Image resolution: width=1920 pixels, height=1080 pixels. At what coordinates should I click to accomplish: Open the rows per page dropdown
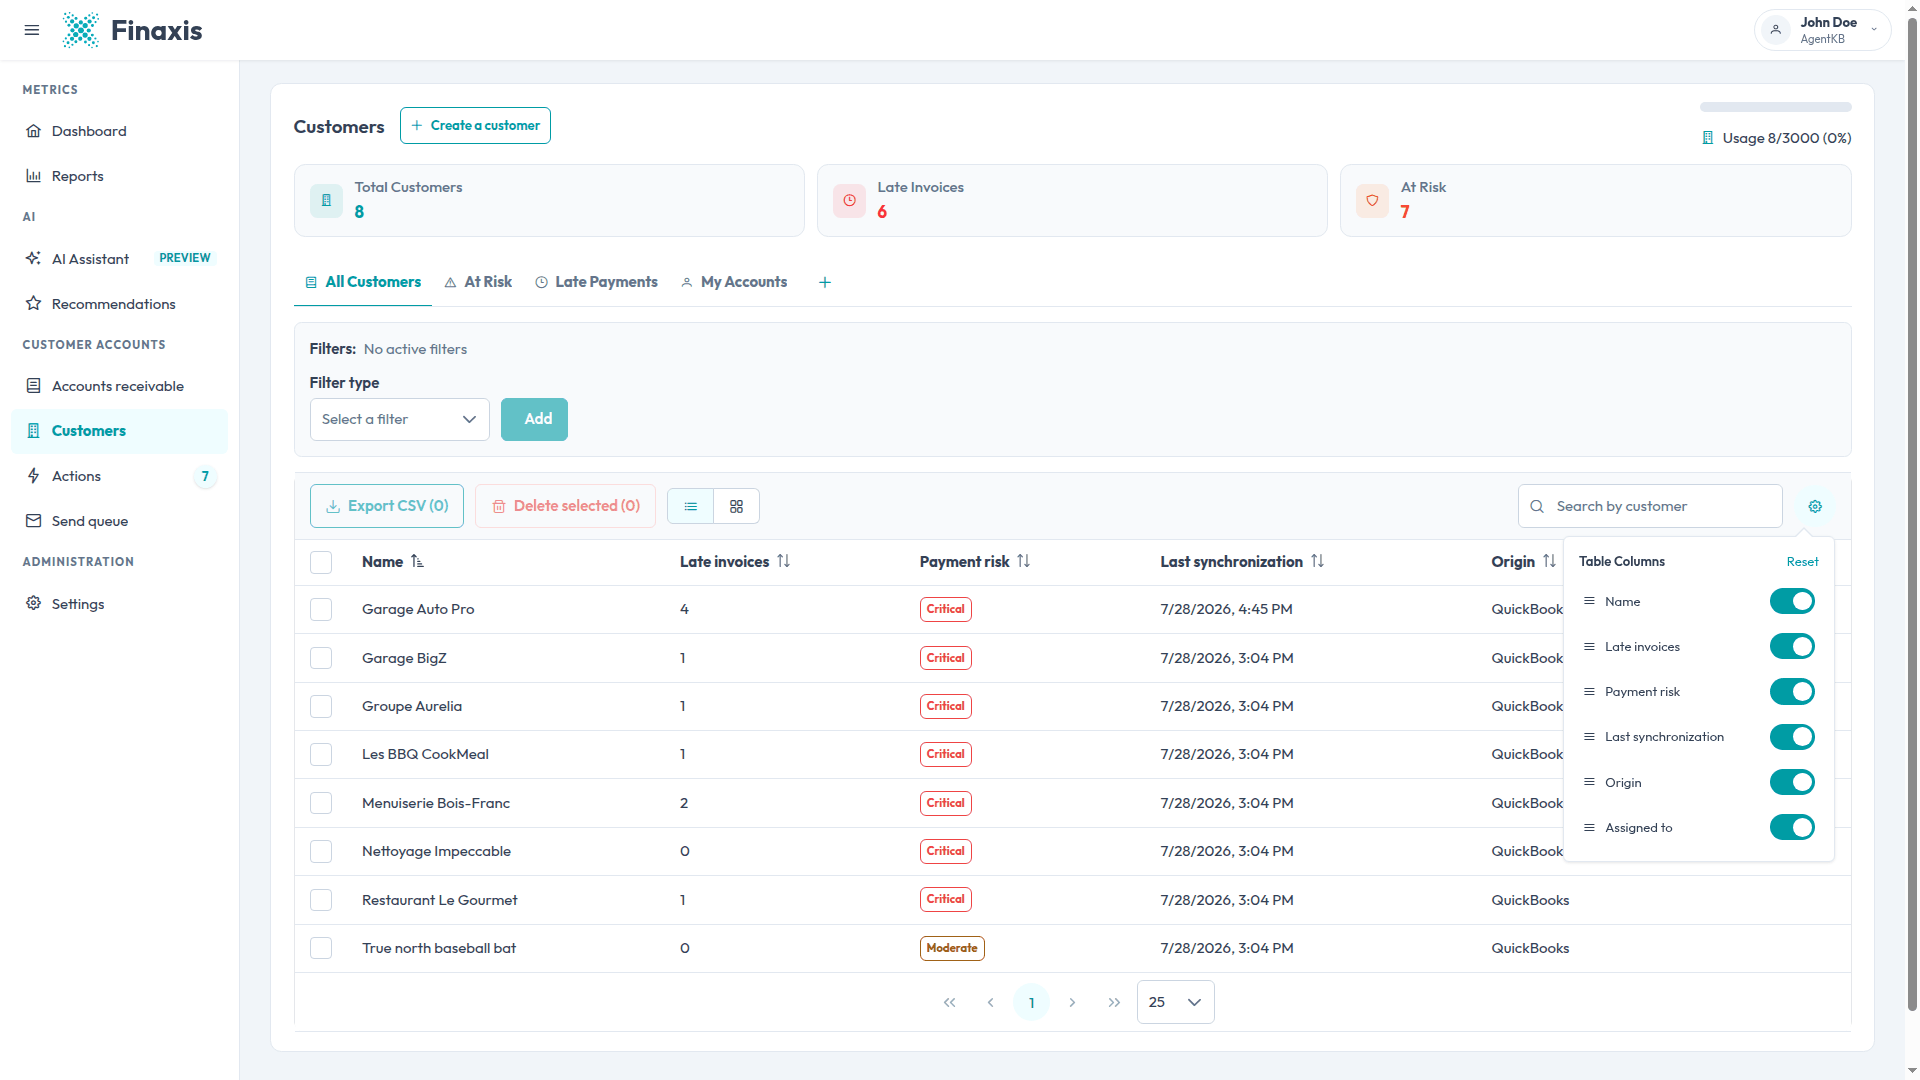pos(1175,1002)
